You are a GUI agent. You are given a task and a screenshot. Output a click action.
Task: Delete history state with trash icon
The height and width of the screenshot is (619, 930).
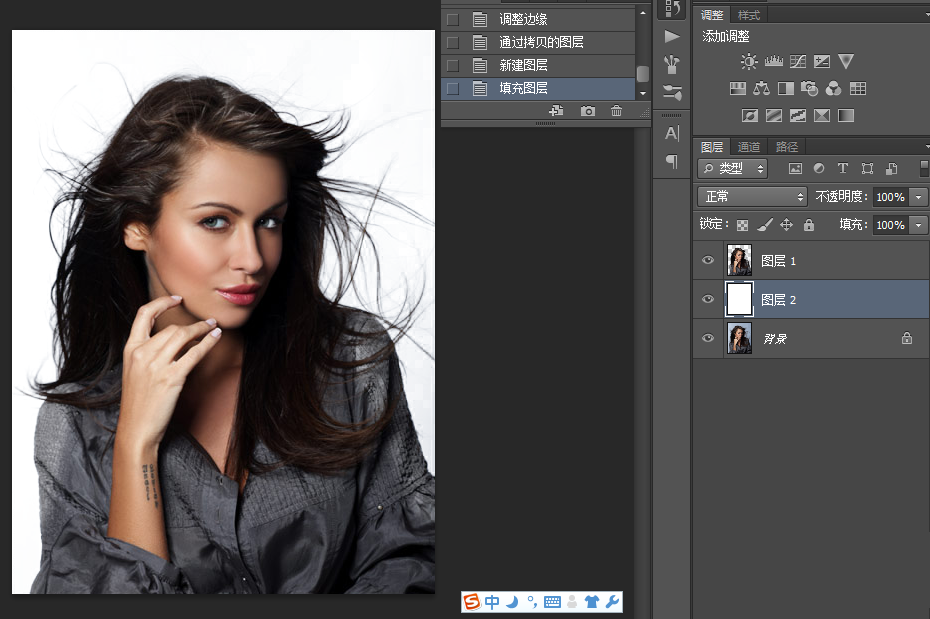coord(616,111)
